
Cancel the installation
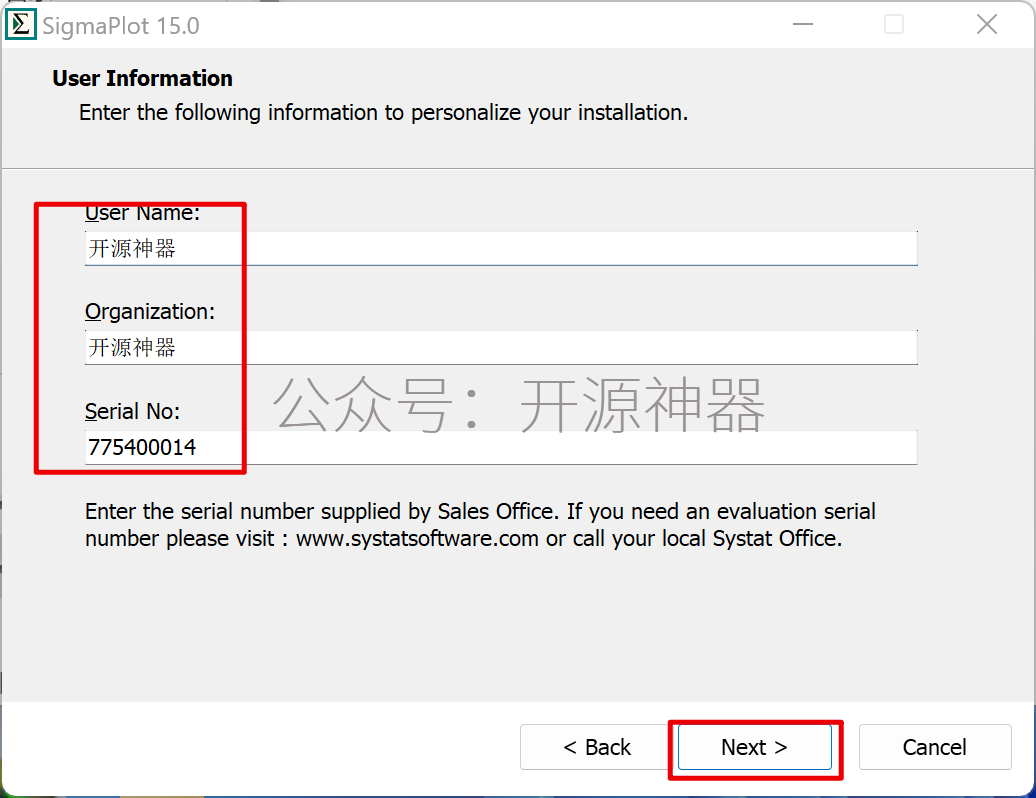point(935,747)
